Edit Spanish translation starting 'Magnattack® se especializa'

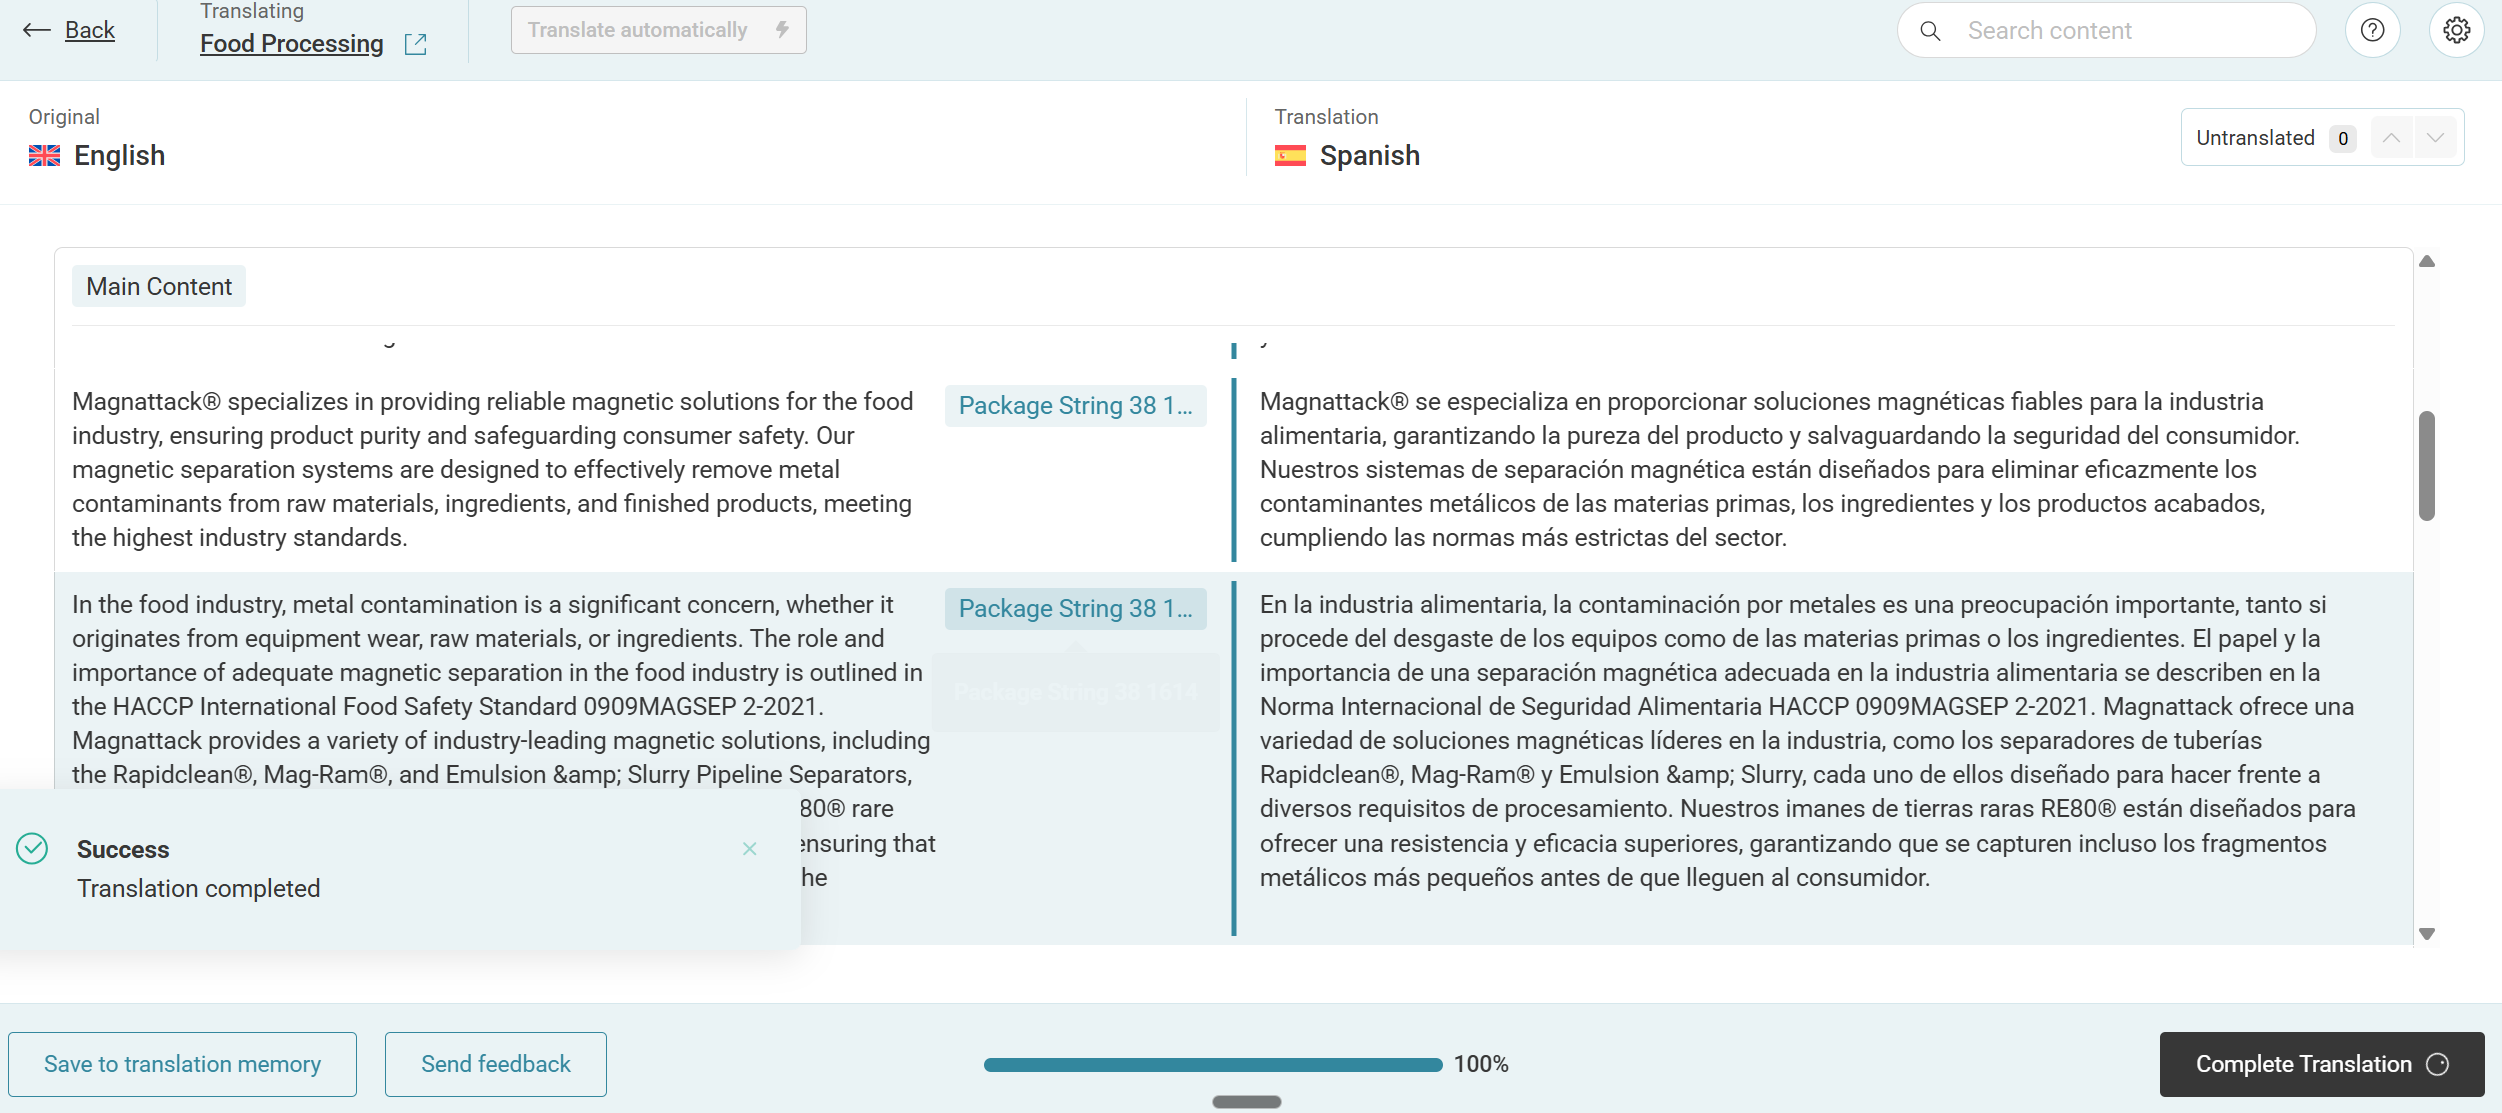tap(1780, 469)
